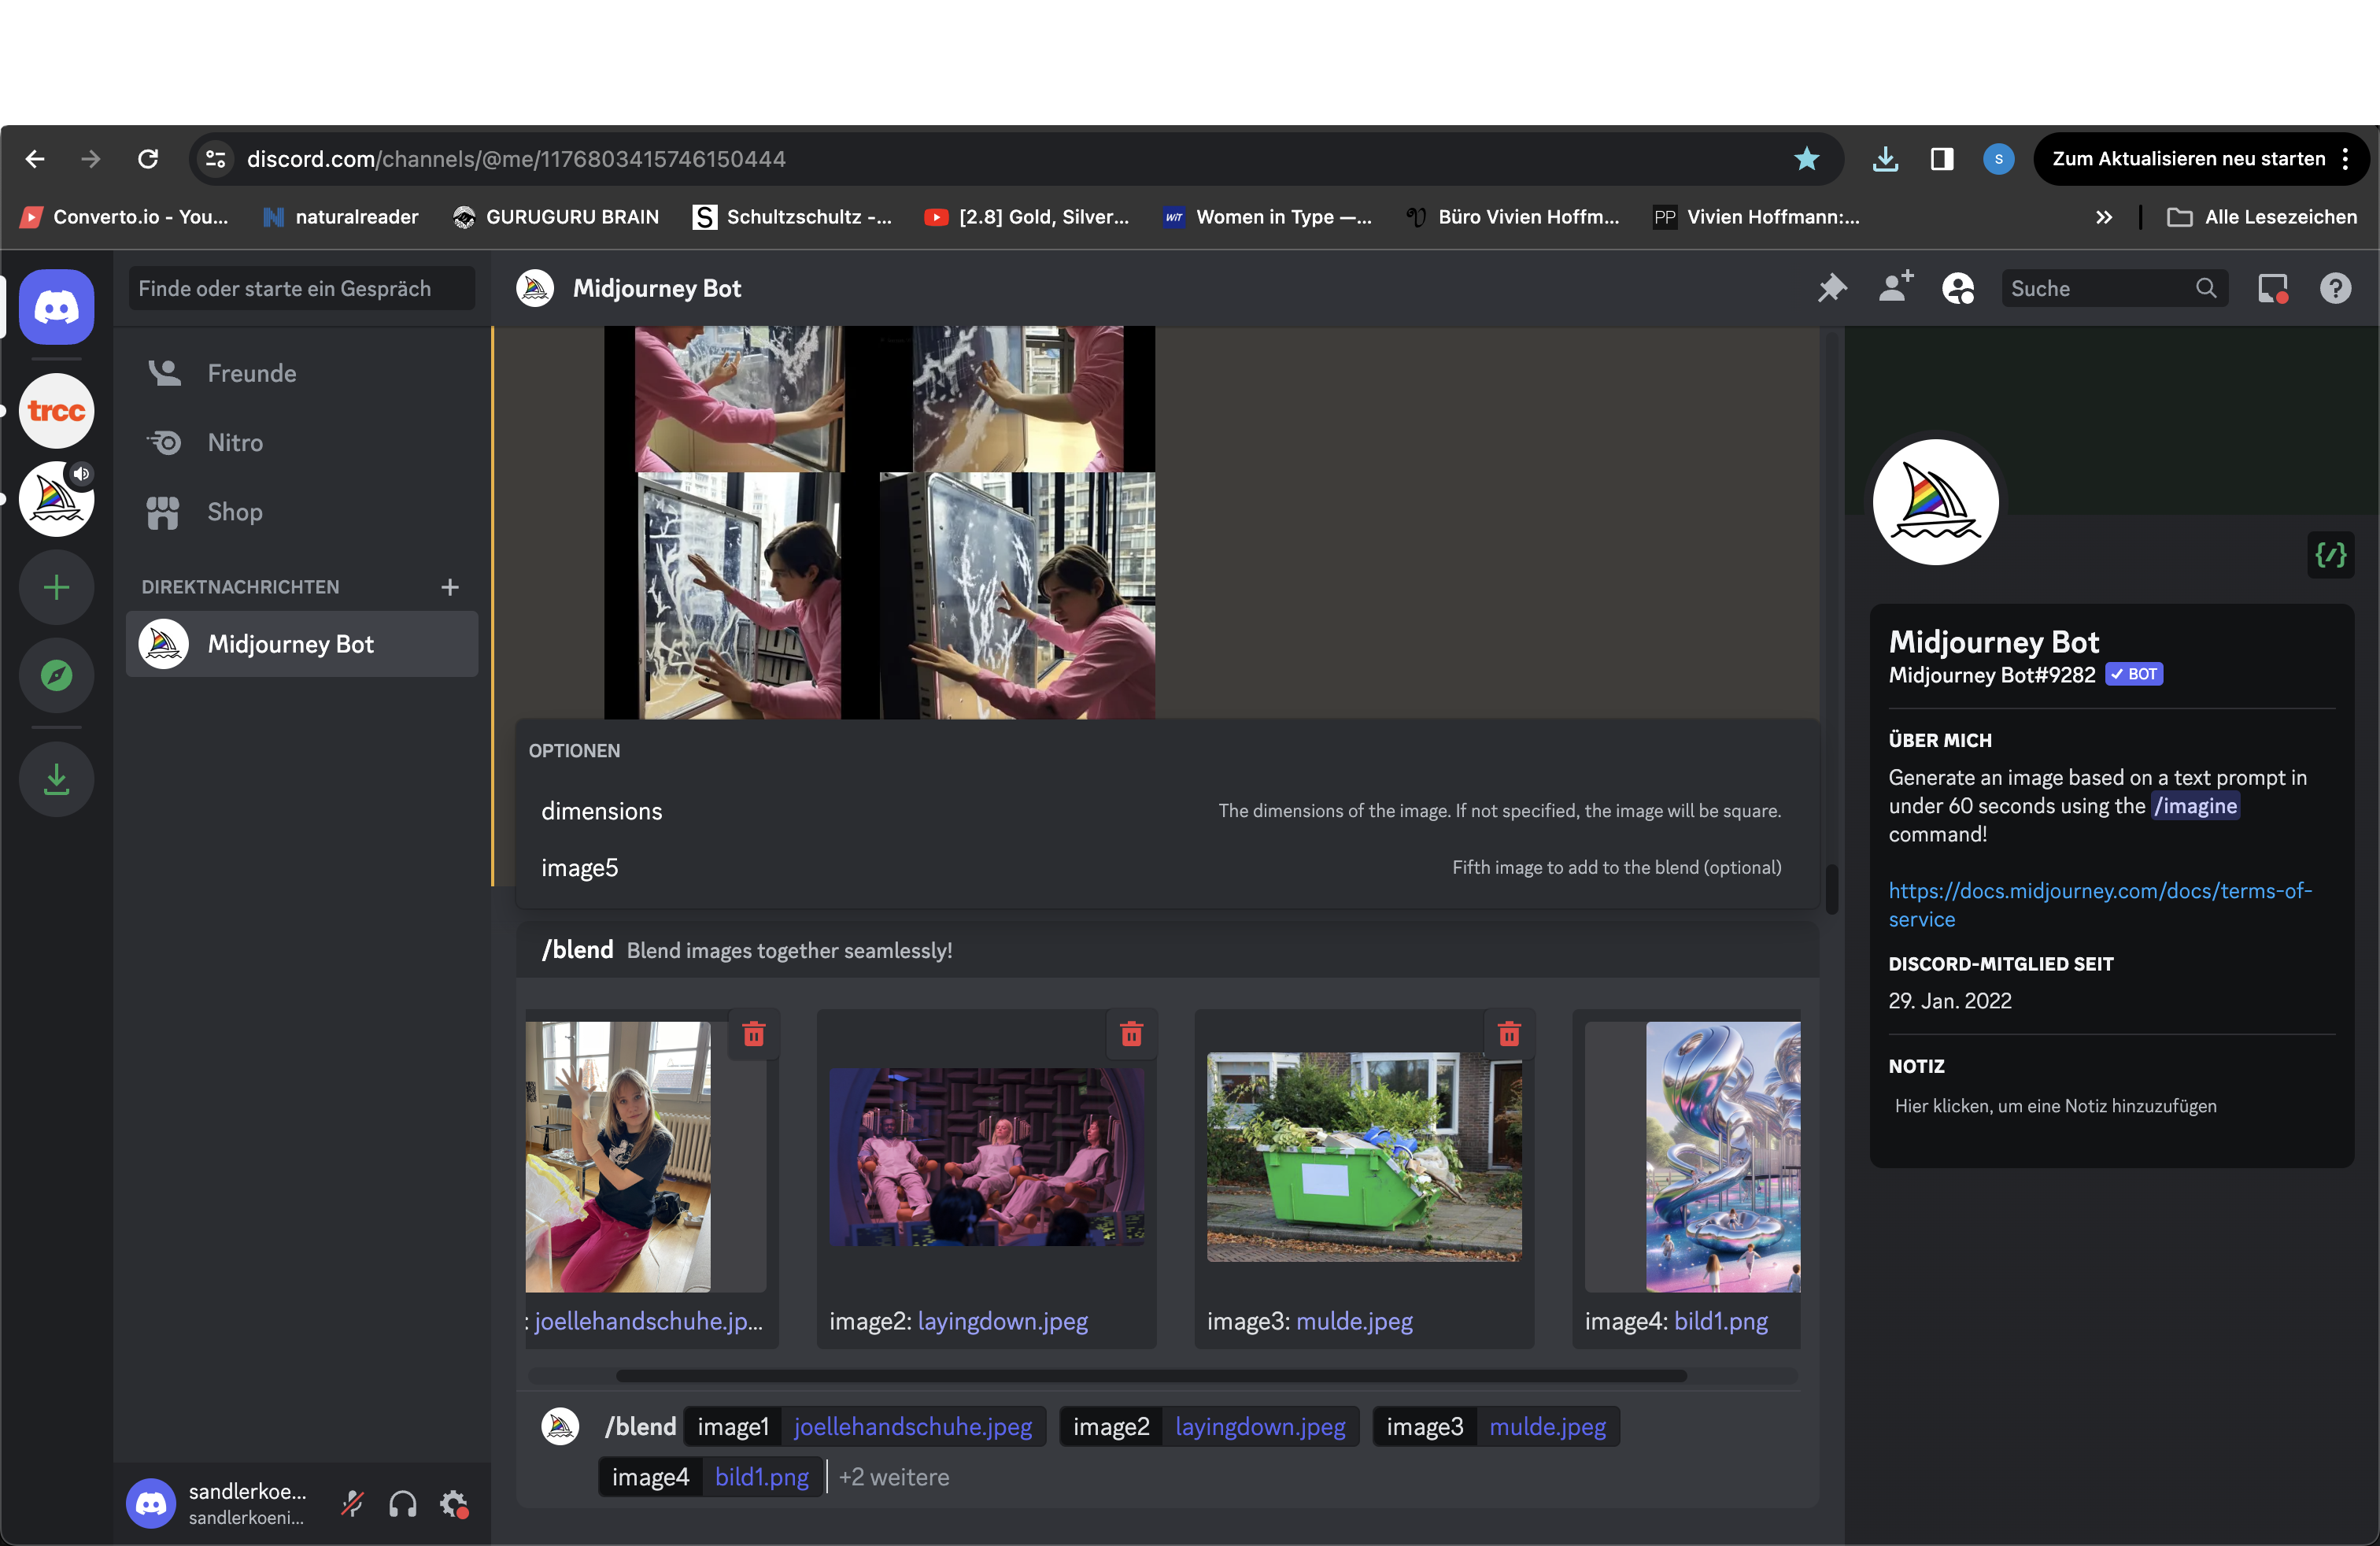Go forward with browser forward arrow
2380x1546 pixels.
pyautogui.click(x=91, y=159)
